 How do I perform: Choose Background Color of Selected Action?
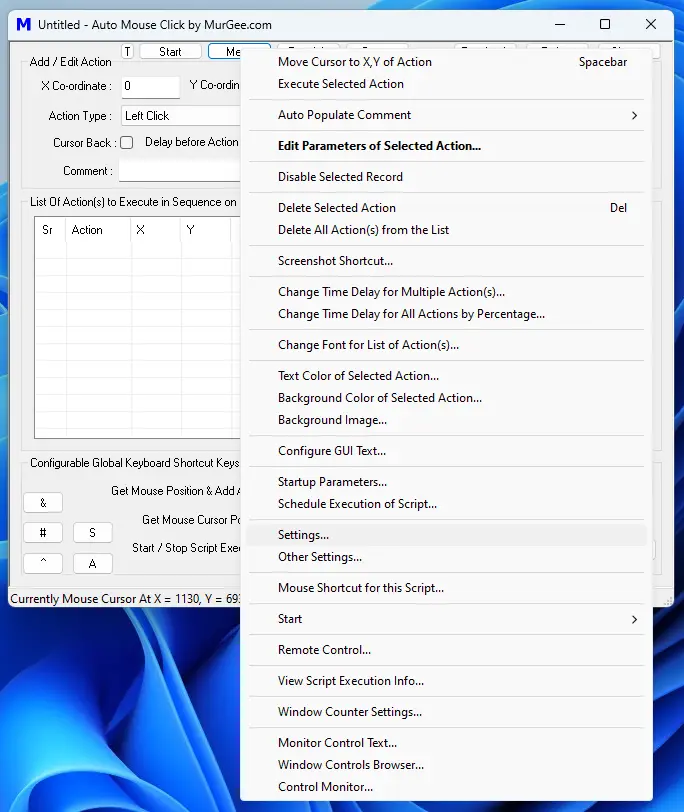(x=446, y=398)
